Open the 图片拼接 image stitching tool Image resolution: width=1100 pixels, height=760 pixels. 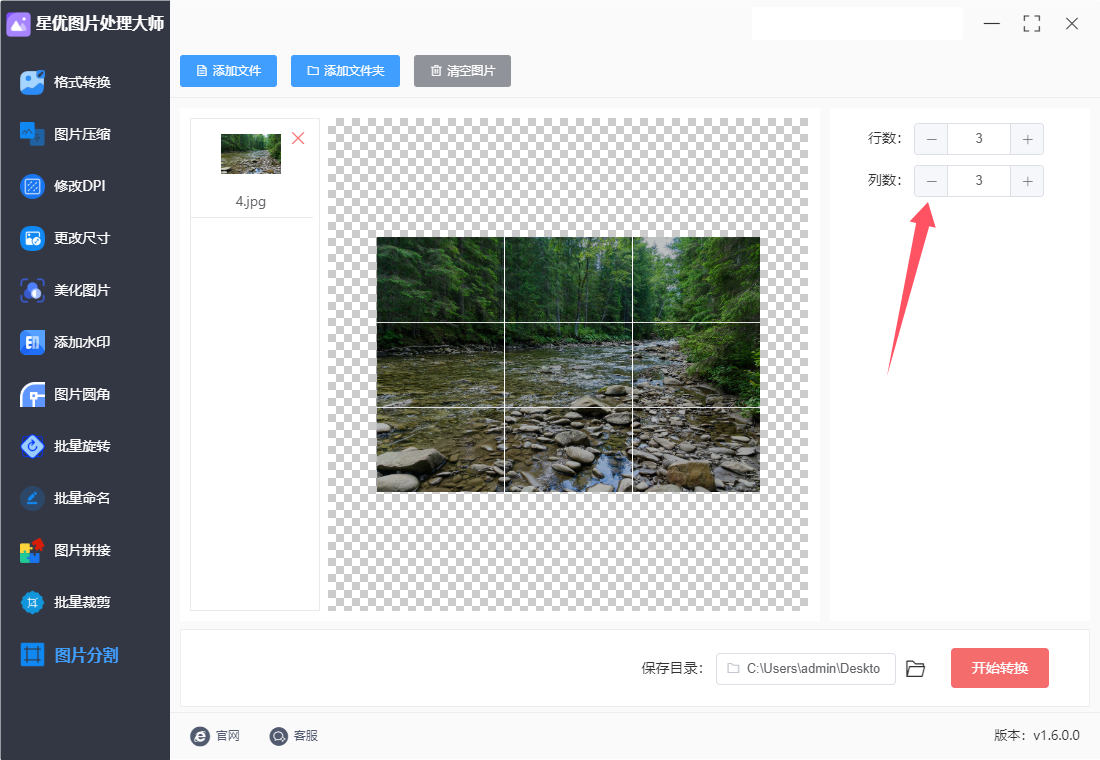click(x=65, y=550)
